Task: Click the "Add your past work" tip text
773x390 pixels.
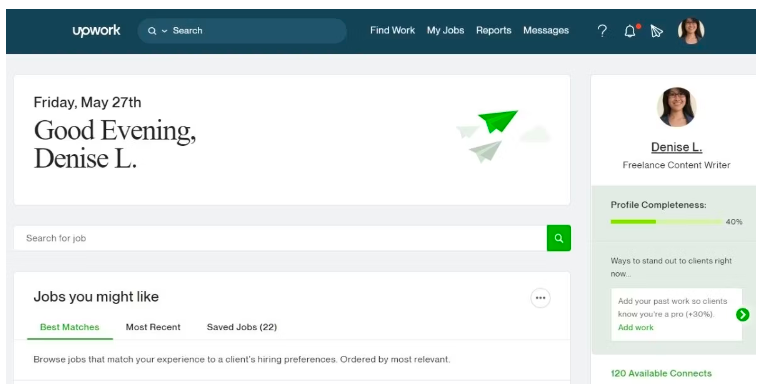Action: point(672,307)
